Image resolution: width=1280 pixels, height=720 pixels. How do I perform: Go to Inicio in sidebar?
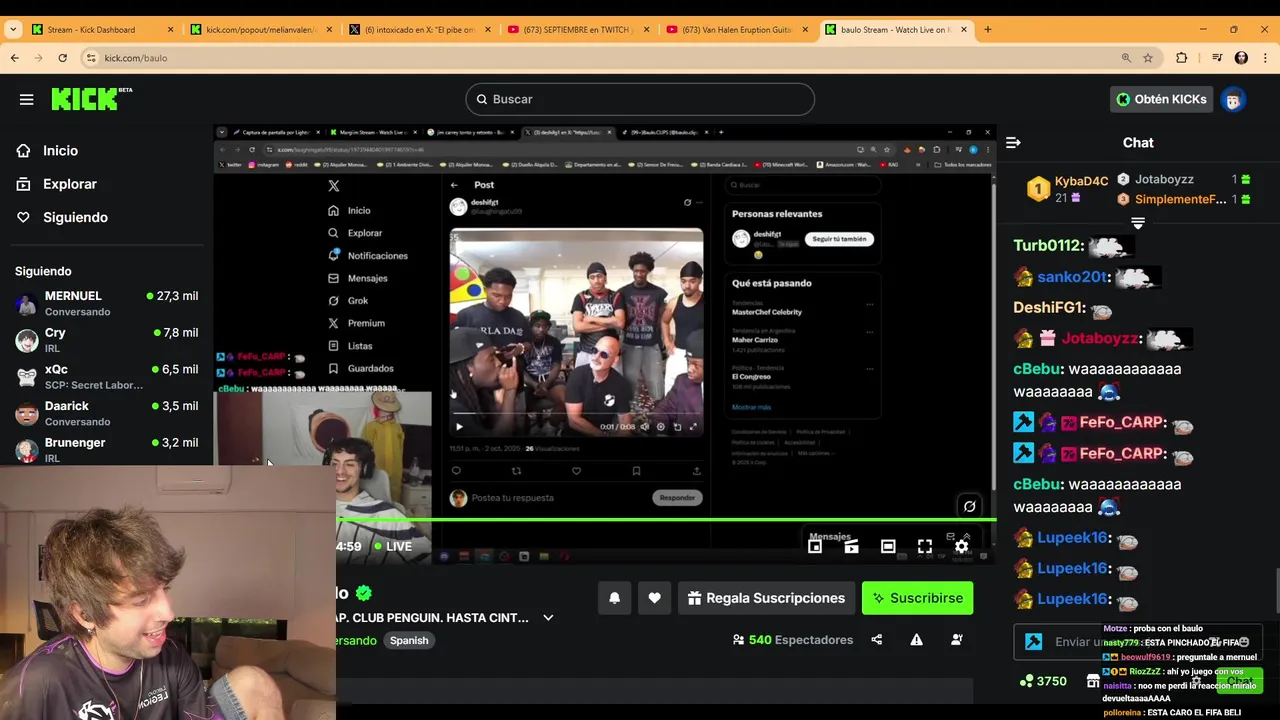point(60,151)
